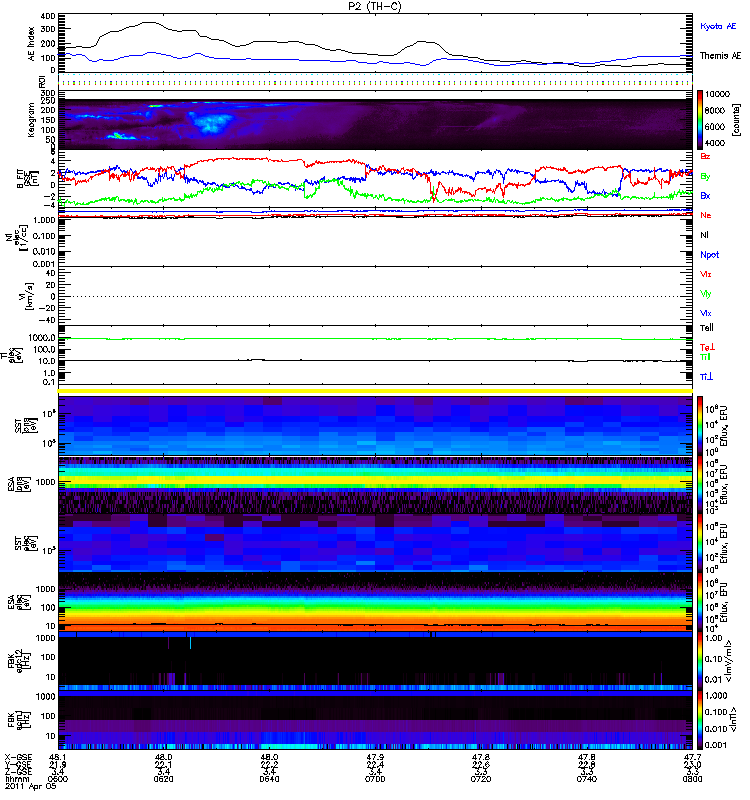Click the "10000" color bar tick value
Image resolution: width=750 pixels, height=800 pixels.
coord(717,94)
